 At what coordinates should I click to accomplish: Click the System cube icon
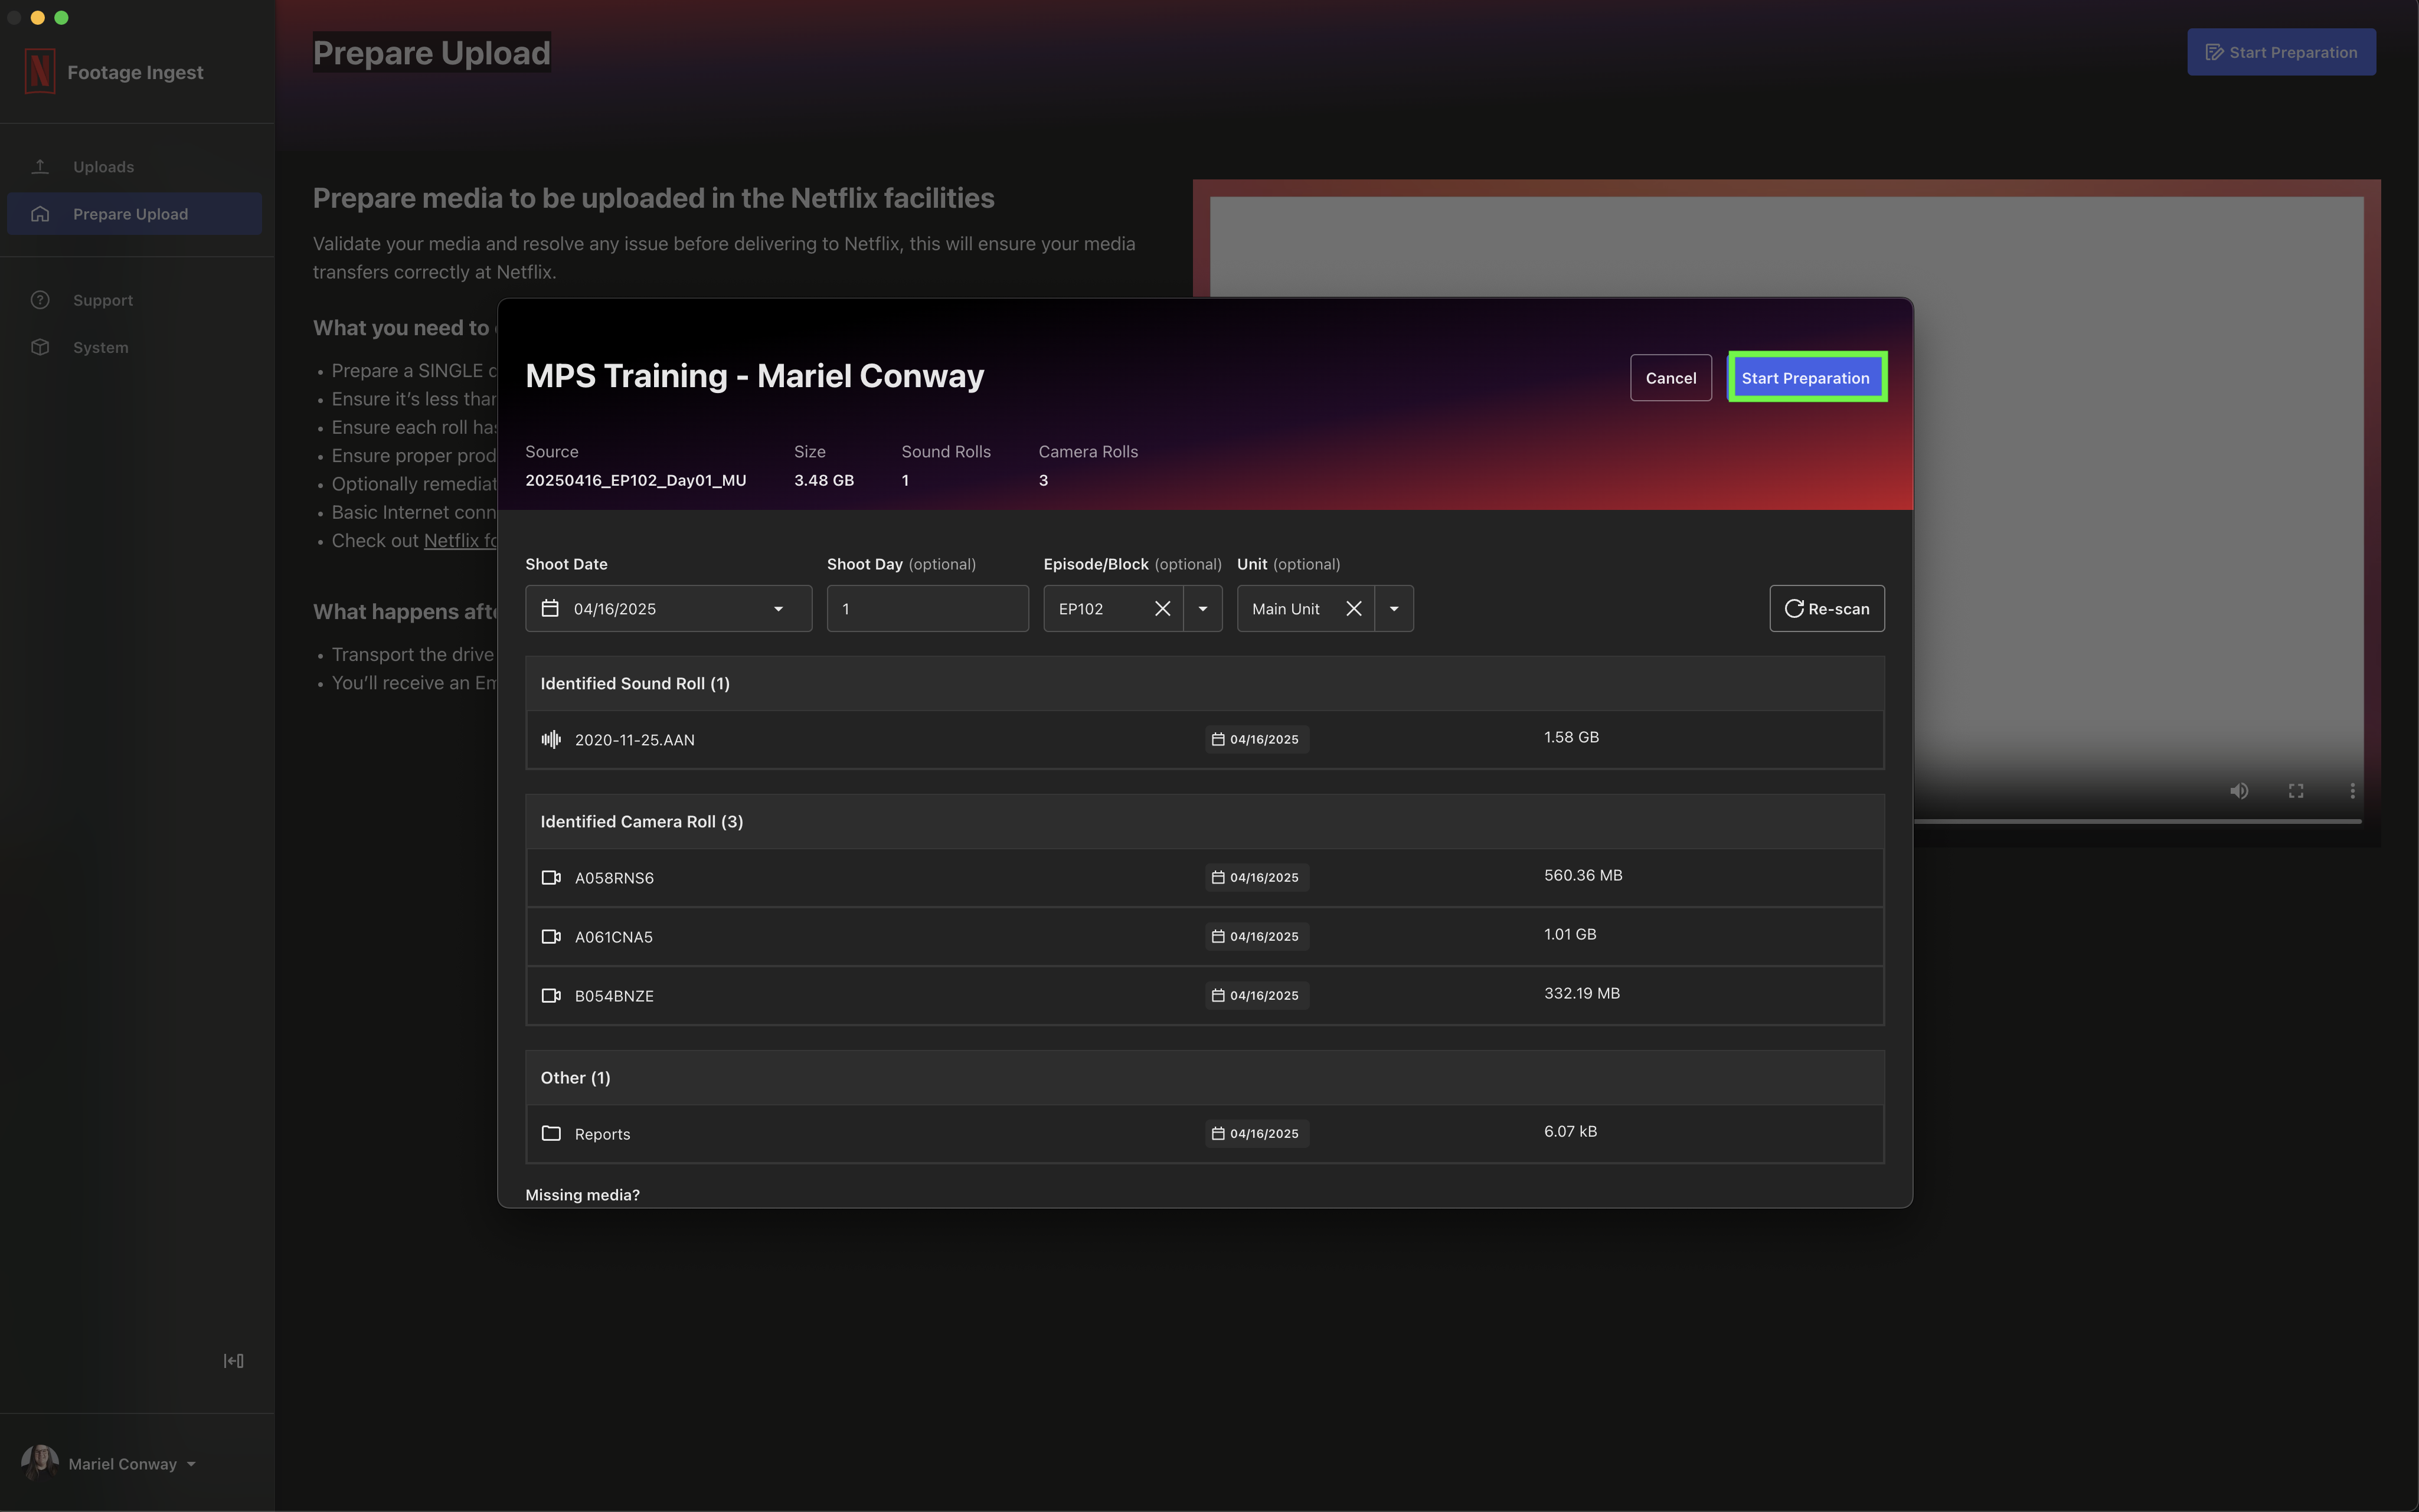tap(40, 347)
